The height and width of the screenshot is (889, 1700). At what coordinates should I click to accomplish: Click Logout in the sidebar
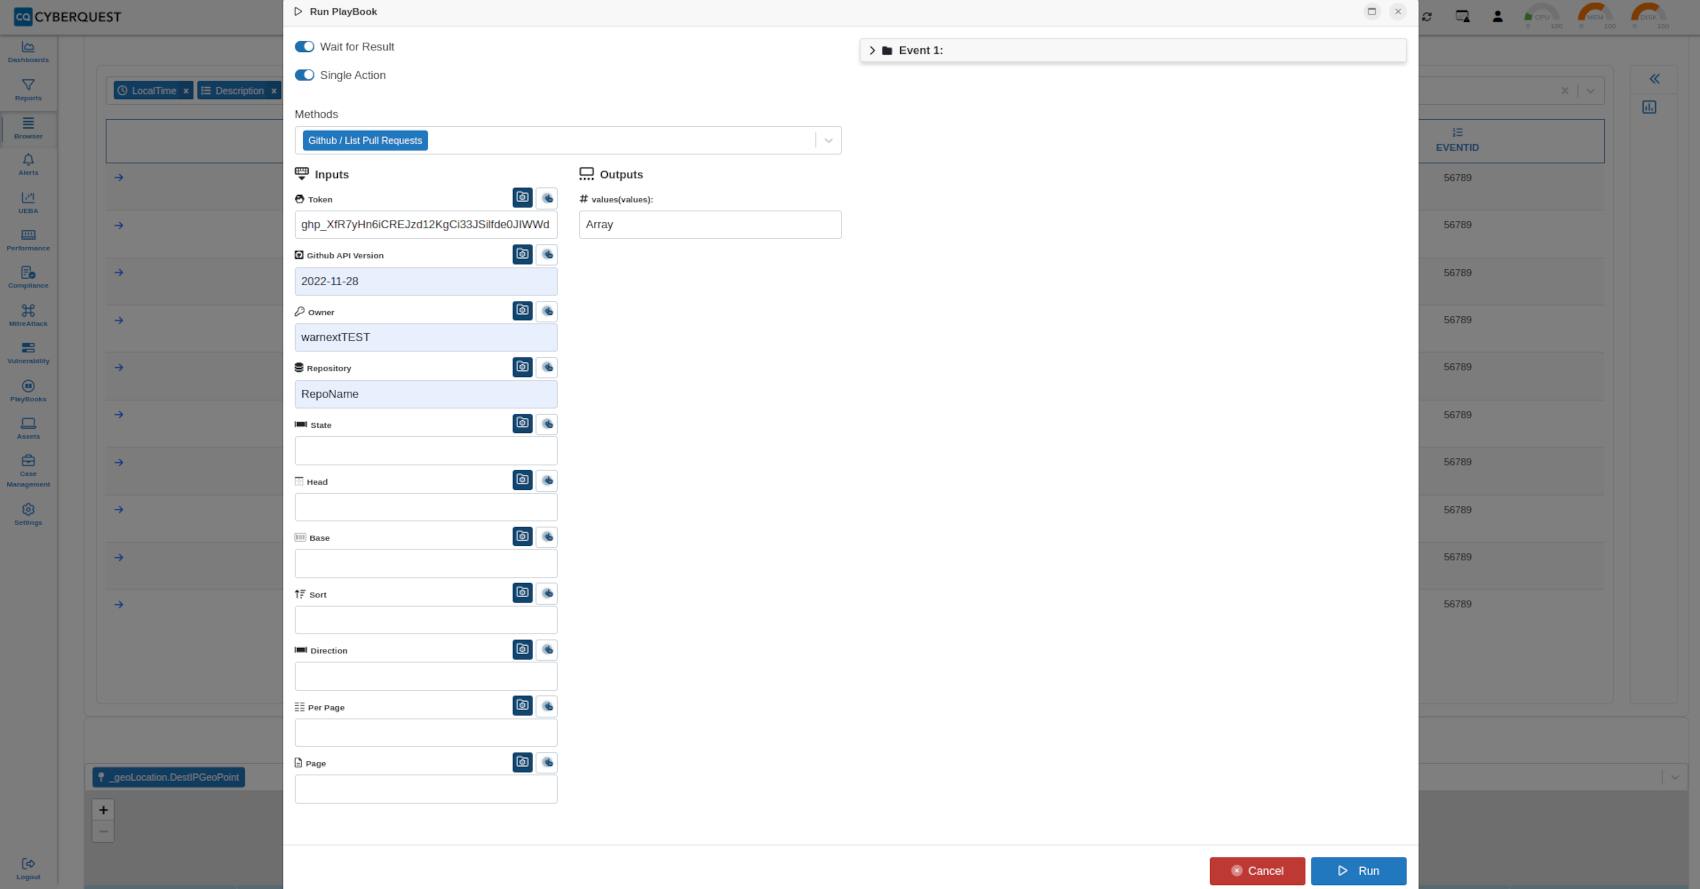coord(28,869)
